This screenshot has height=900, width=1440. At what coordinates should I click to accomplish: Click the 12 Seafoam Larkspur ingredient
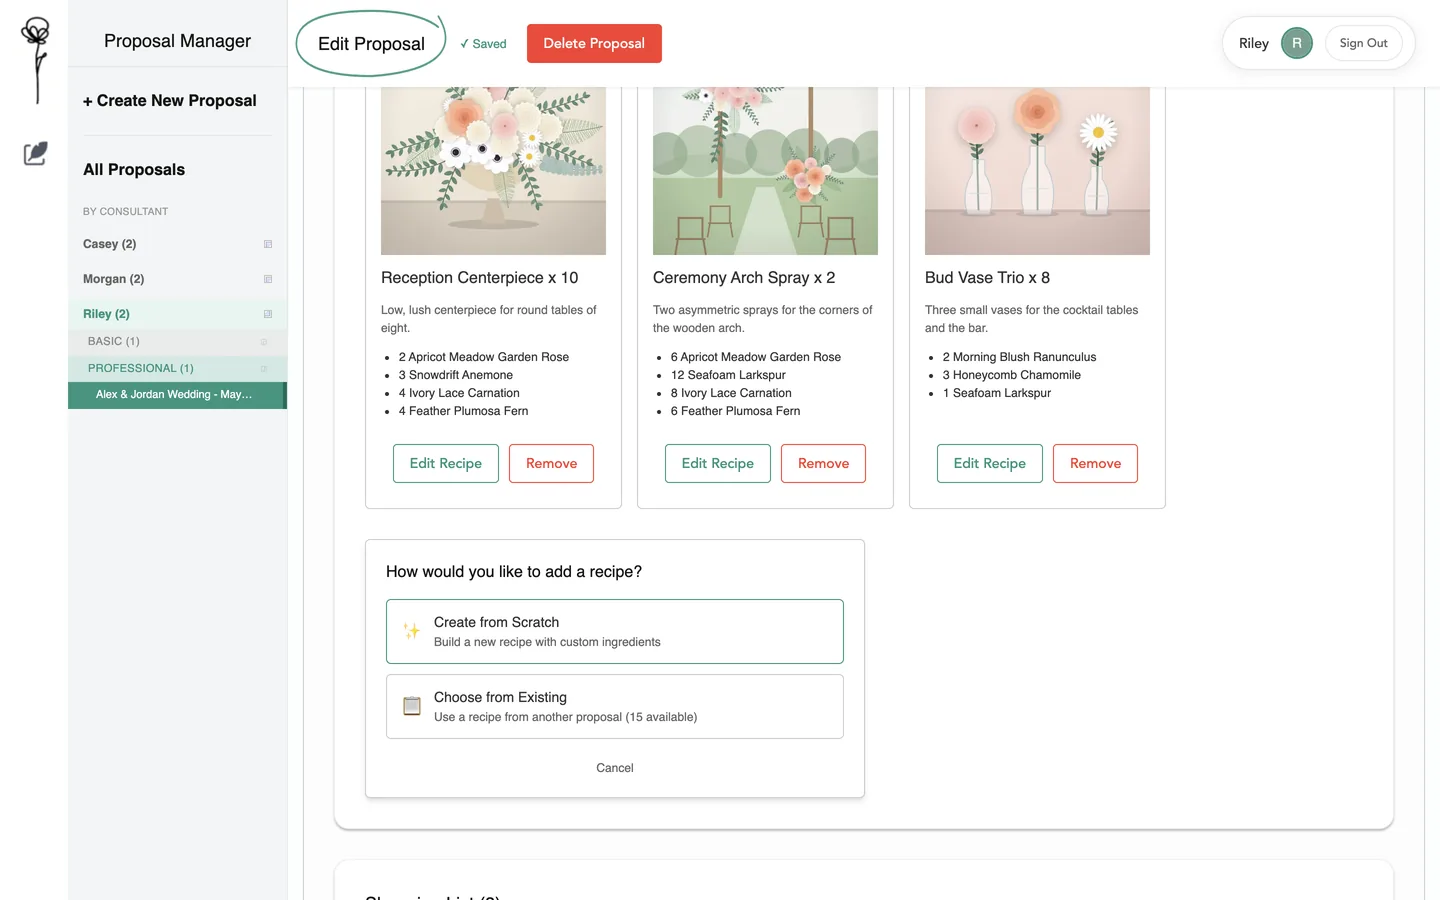pos(728,375)
